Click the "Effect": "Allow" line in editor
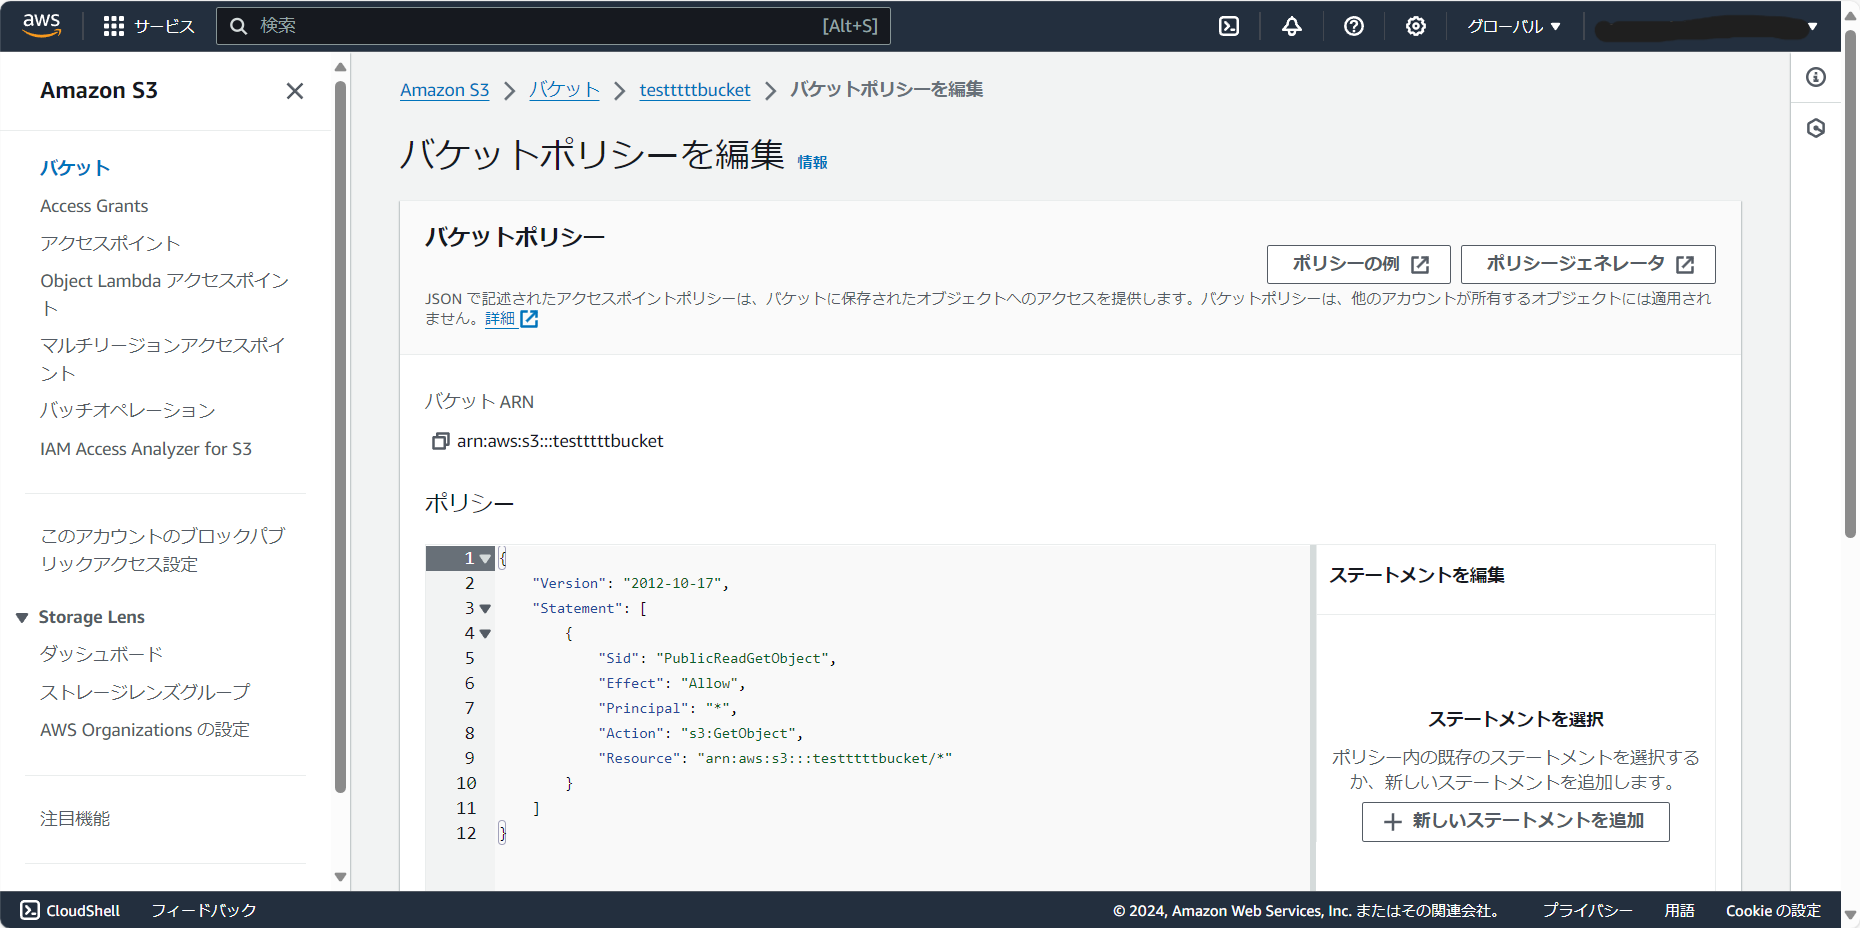This screenshot has height=928, width=1860. click(x=672, y=684)
